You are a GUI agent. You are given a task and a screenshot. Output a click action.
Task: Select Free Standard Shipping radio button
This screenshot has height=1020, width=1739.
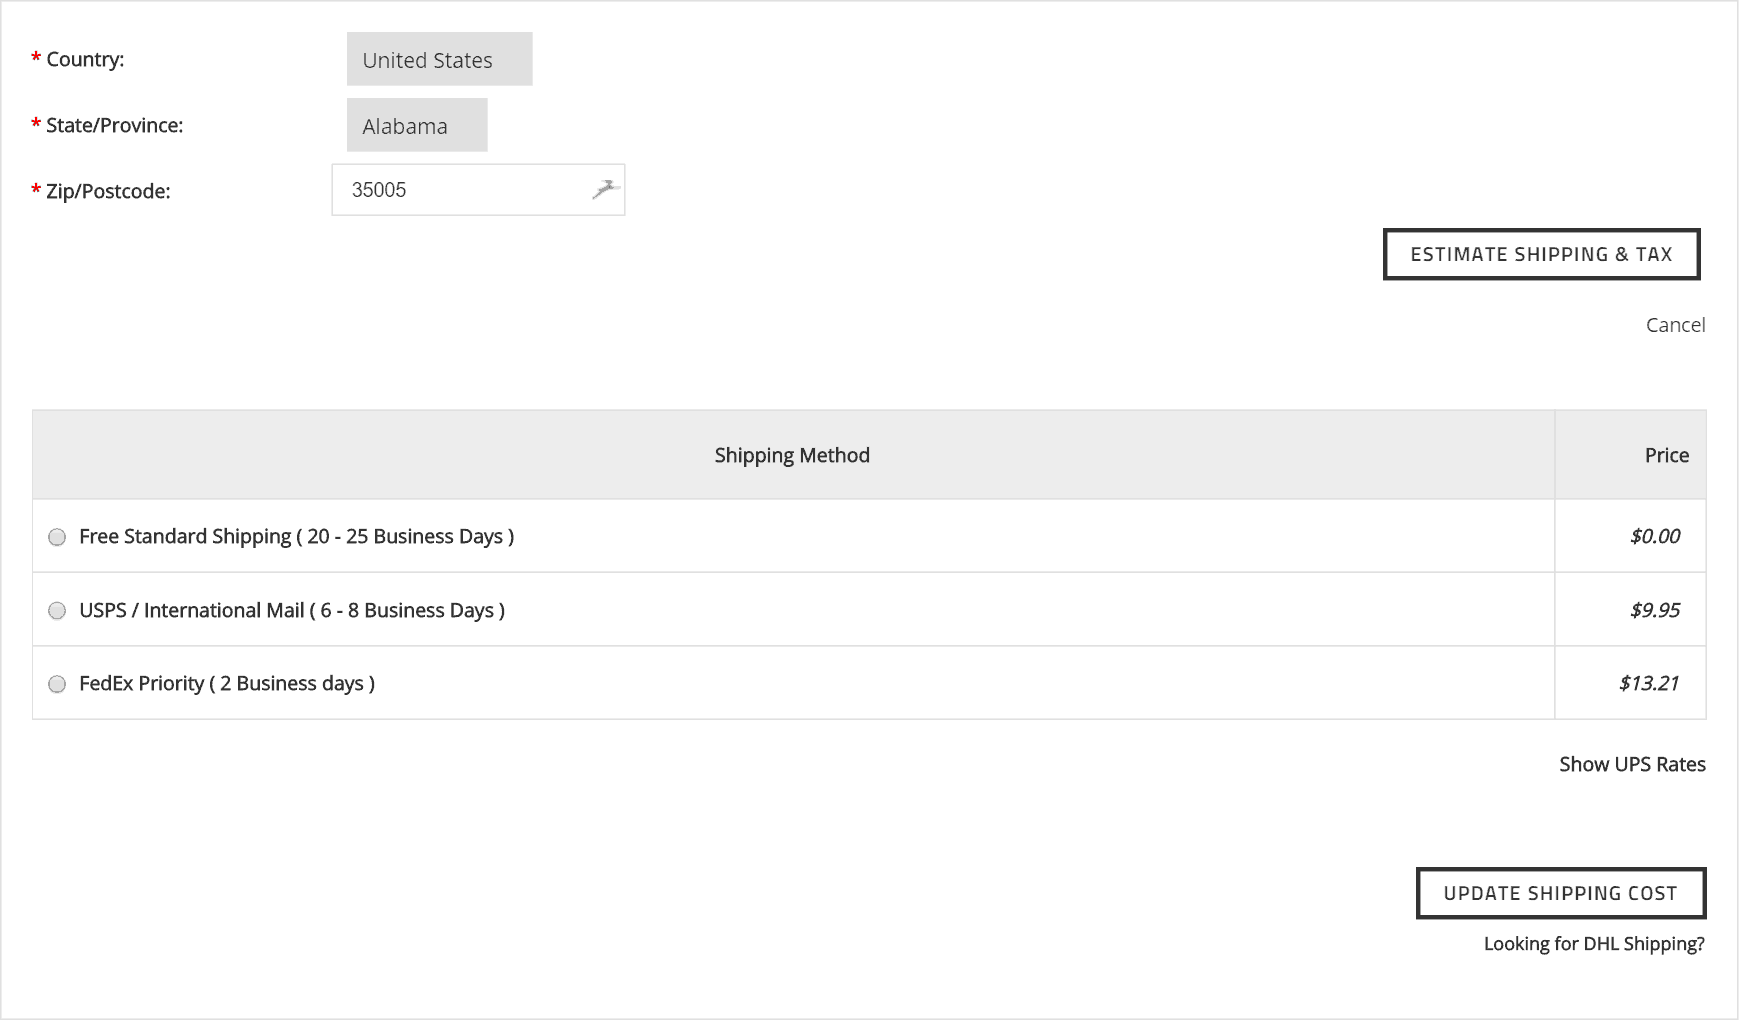pyautogui.click(x=57, y=537)
